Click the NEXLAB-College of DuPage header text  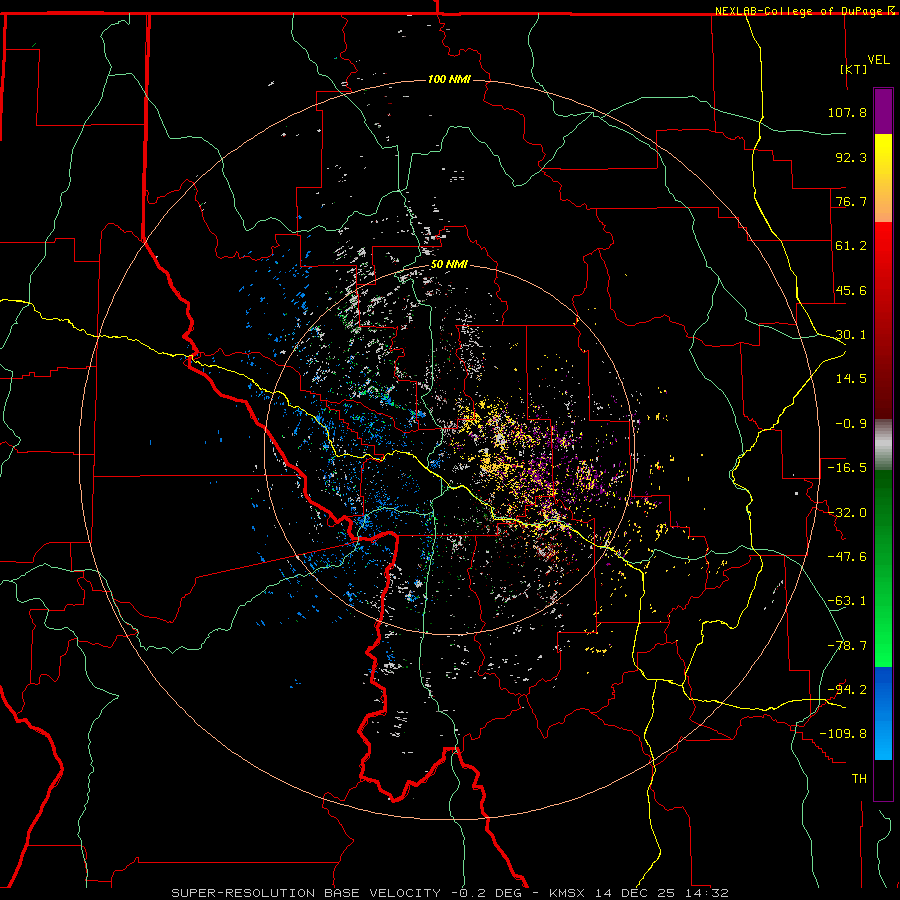tap(798, 11)
